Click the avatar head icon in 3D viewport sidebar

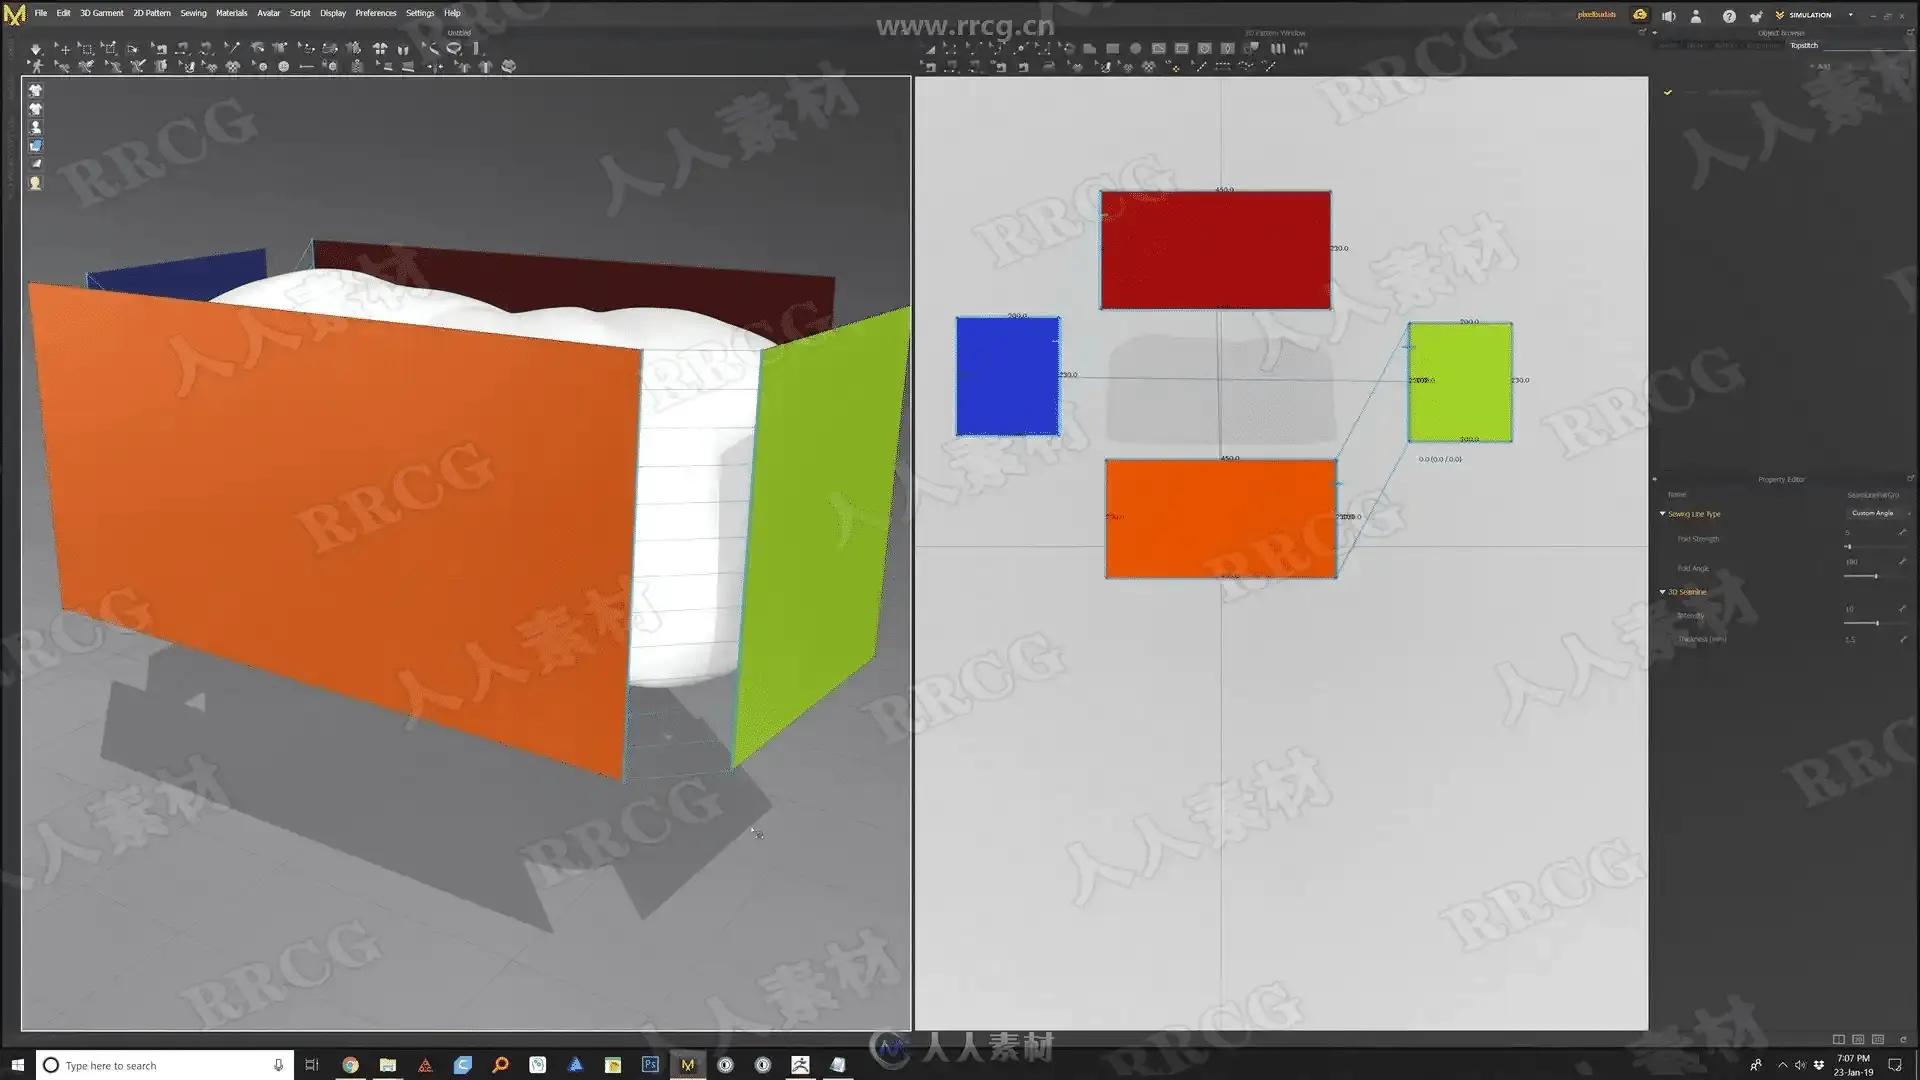(35, 183)
